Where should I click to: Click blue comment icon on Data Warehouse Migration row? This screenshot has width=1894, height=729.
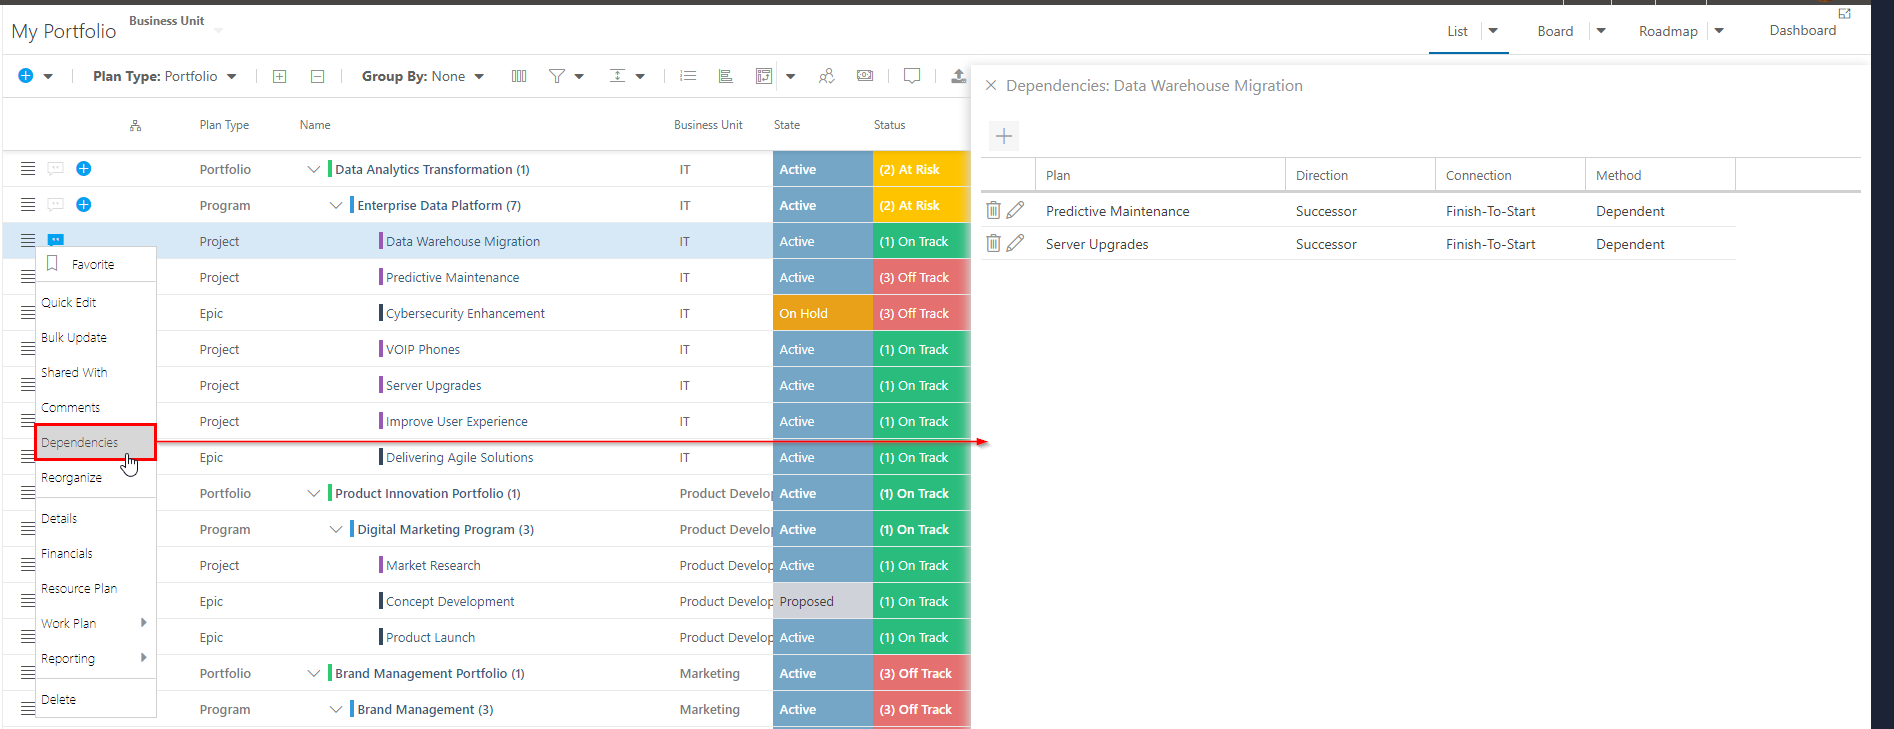point(56,240)
